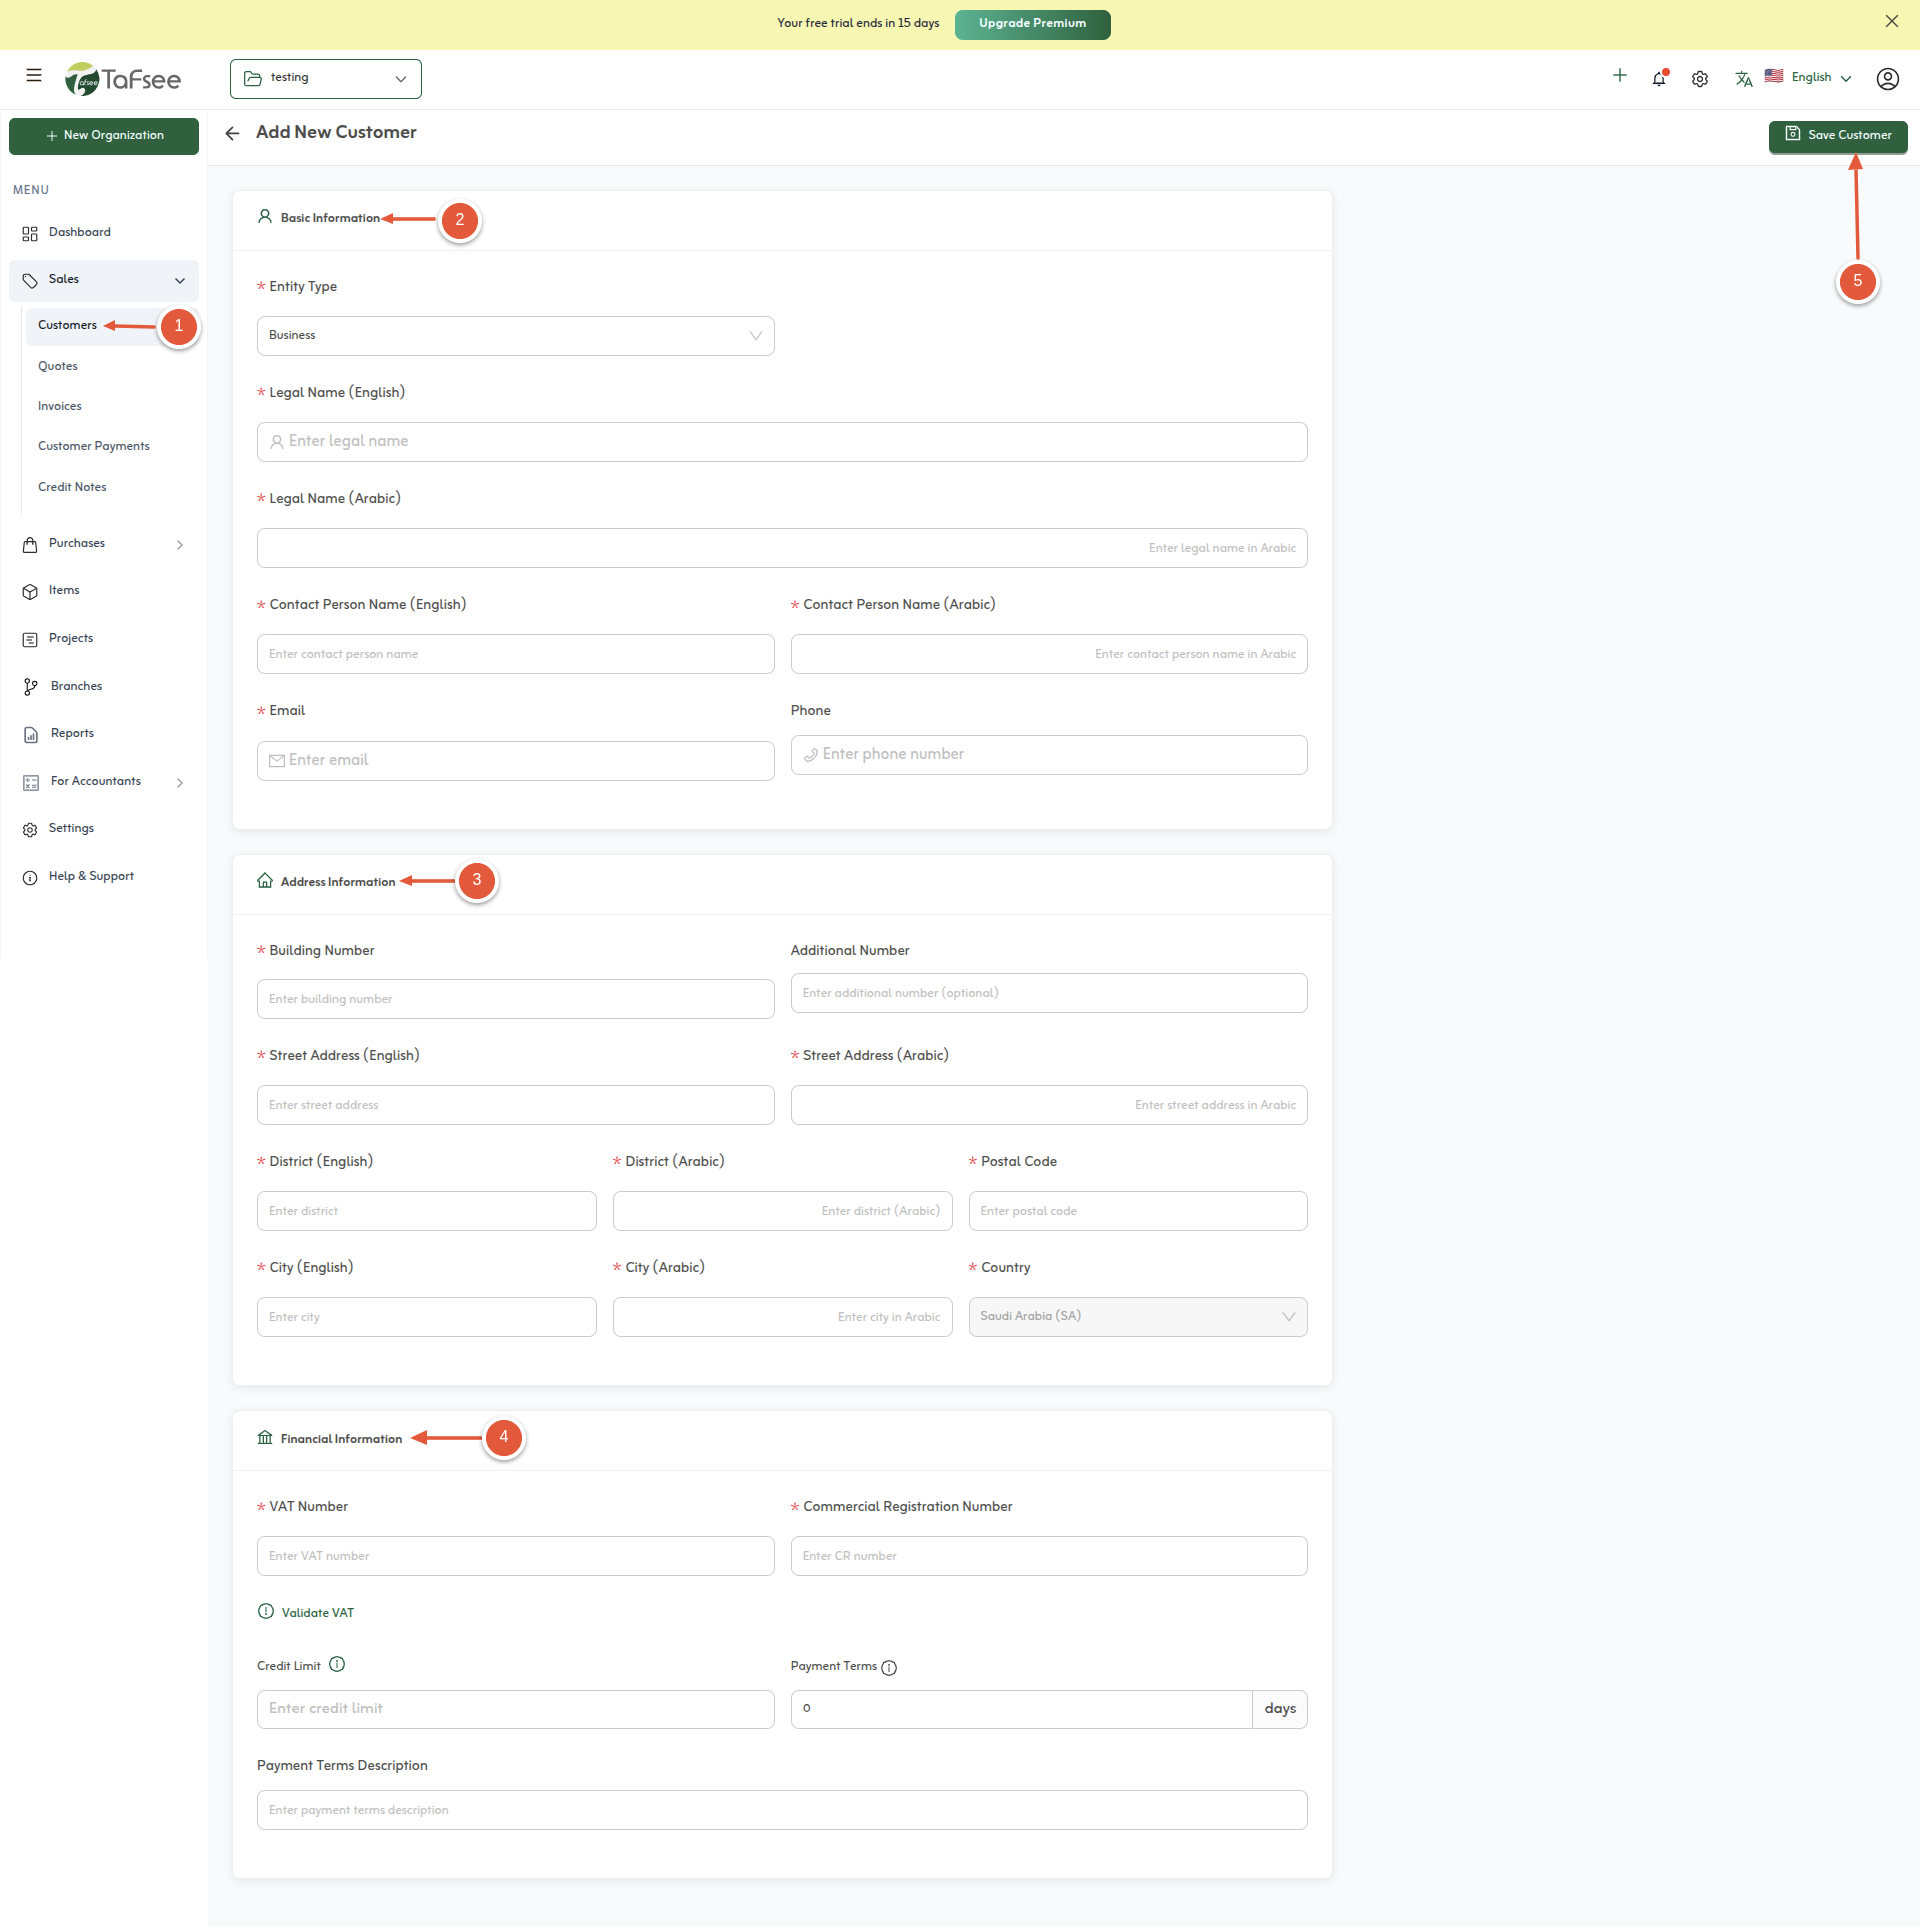Screen dimensions: 1920x1929
Task: Click the Sales tag icon
Action: click(x=30, y=280)
